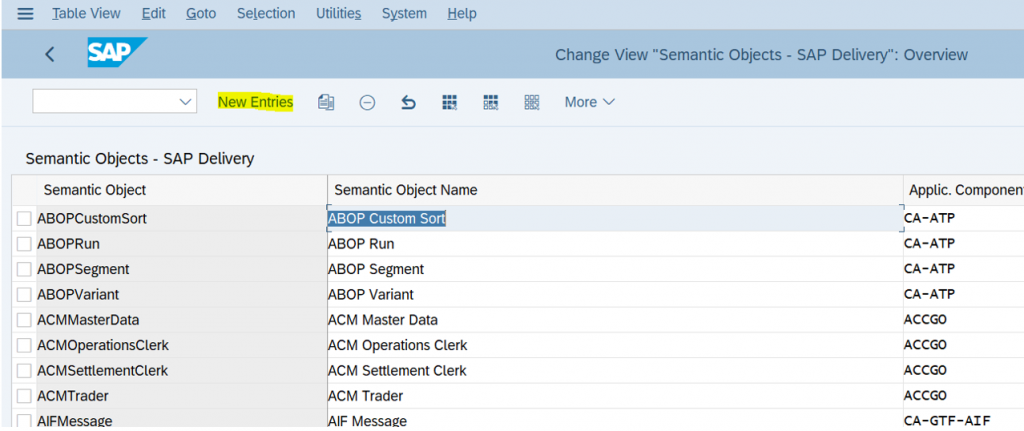Viewport: 1024px width, 431px height.
Task: Click the ACM Trader name cell
Action: (615, 396)
